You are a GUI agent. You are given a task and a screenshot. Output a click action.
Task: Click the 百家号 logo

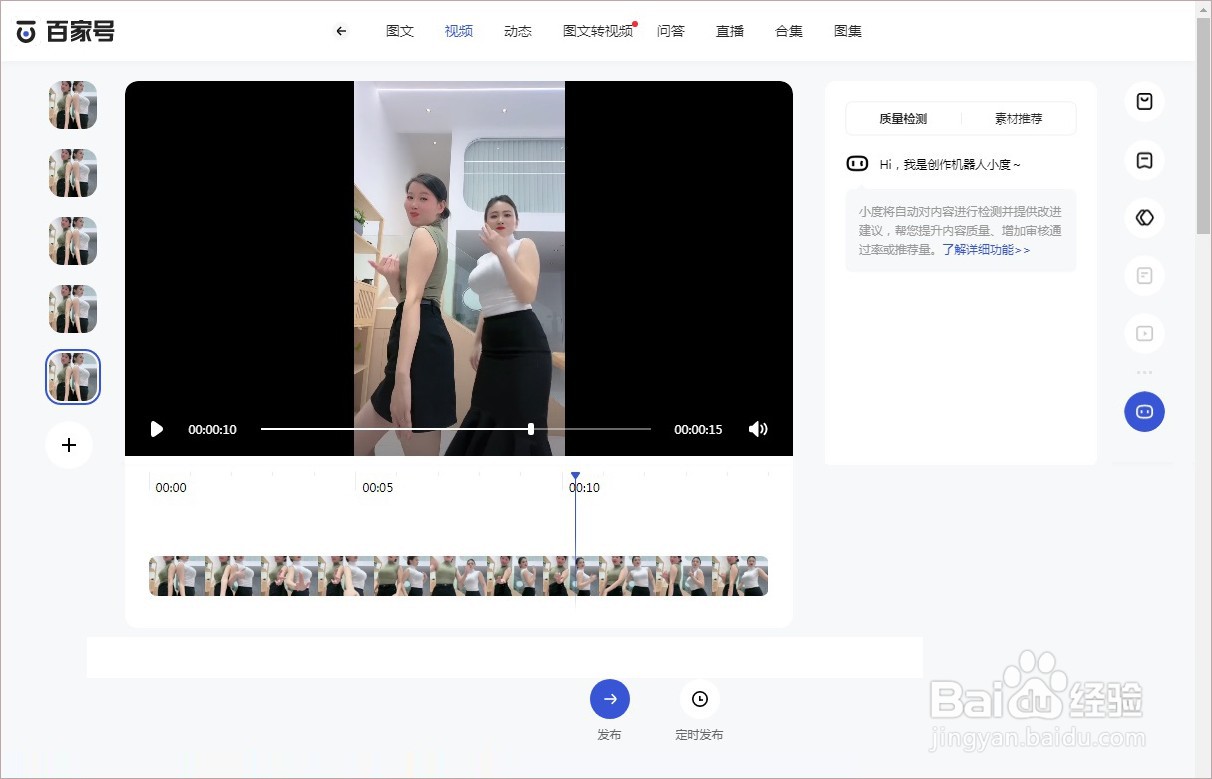click(x=66, y=31)
